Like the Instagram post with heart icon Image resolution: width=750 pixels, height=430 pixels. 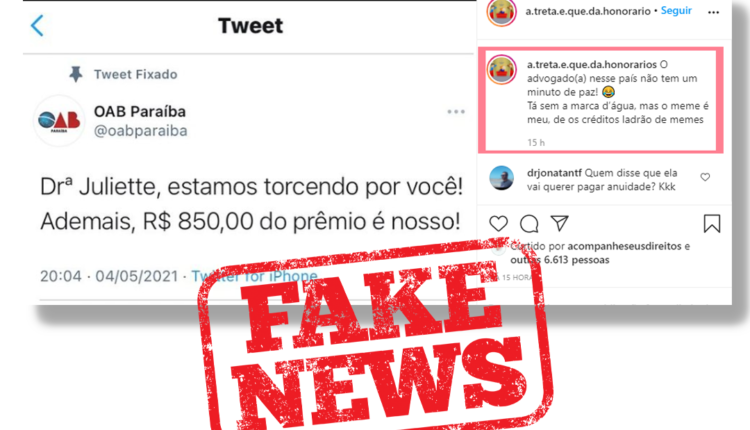498,223
